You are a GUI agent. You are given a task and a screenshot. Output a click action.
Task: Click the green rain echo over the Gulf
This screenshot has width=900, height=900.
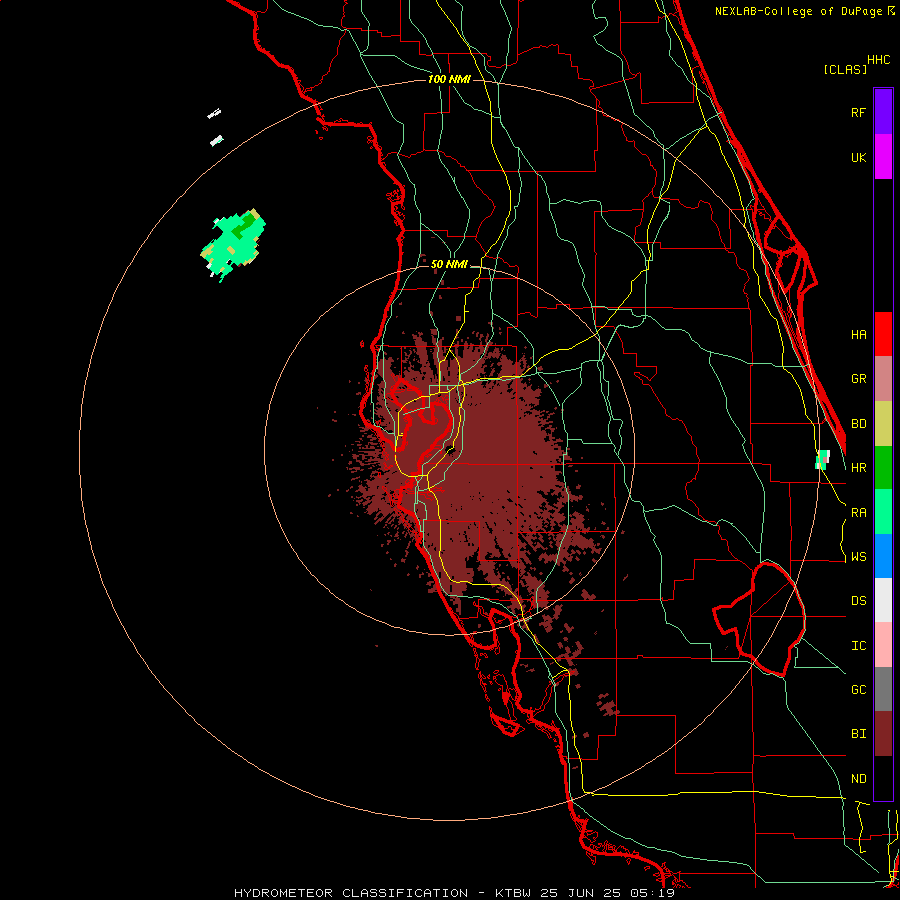coord(234,244)
